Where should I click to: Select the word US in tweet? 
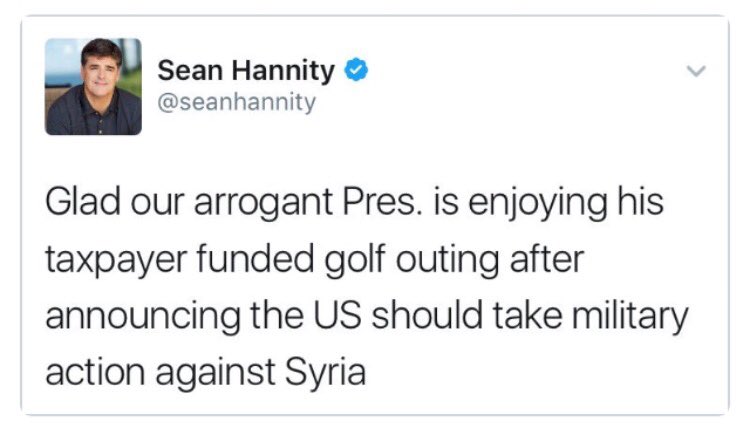coord(337,315)
